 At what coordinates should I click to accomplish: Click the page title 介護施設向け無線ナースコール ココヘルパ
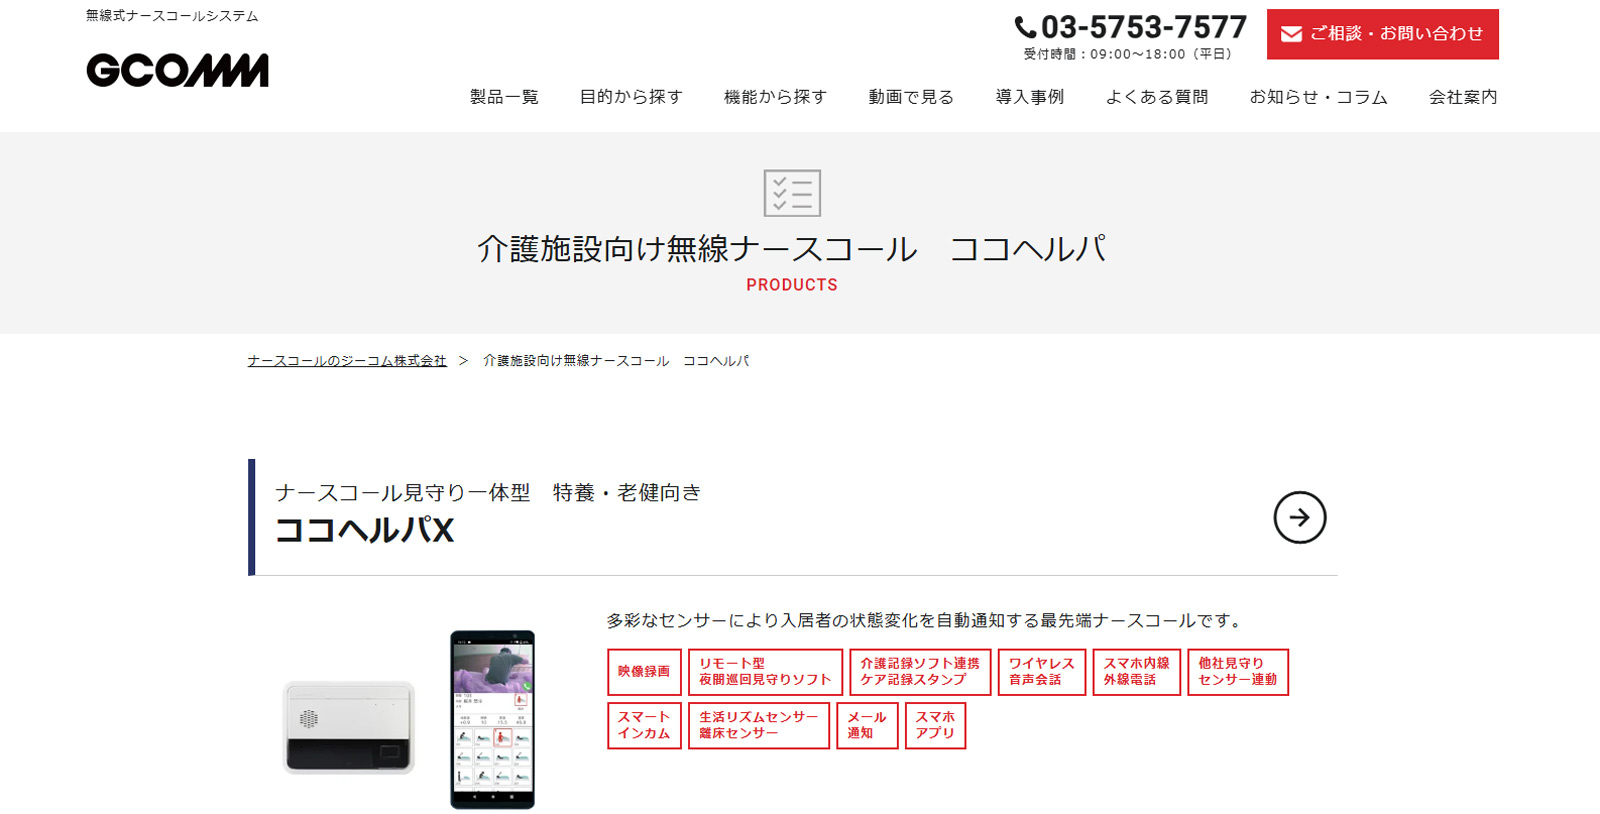pyautogui.click(x=792, y=248)
